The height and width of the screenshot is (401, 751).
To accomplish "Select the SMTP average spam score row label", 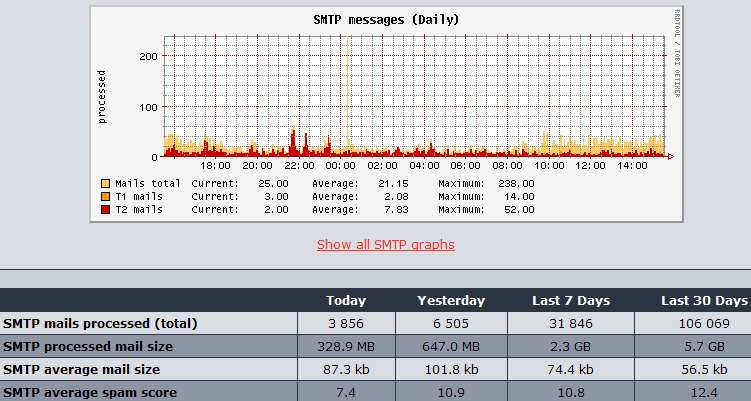I will coord(90,392).
